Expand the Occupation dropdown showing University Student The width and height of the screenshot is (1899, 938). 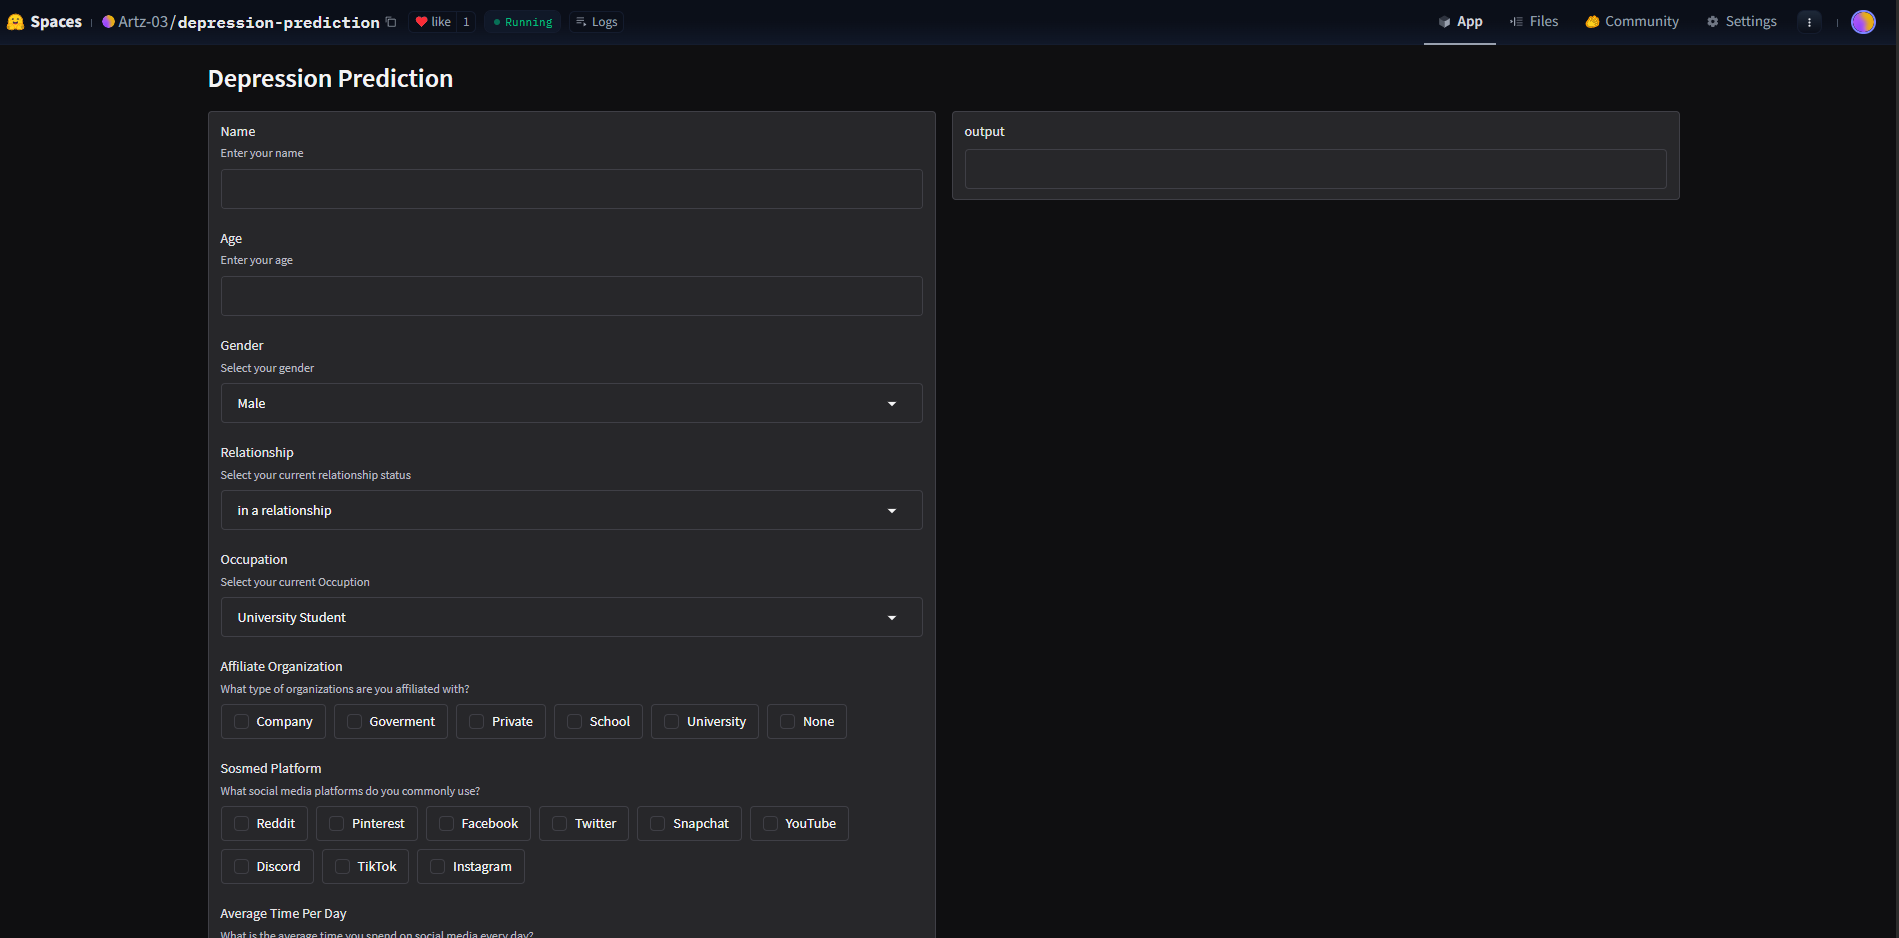(x=571, y=618)
